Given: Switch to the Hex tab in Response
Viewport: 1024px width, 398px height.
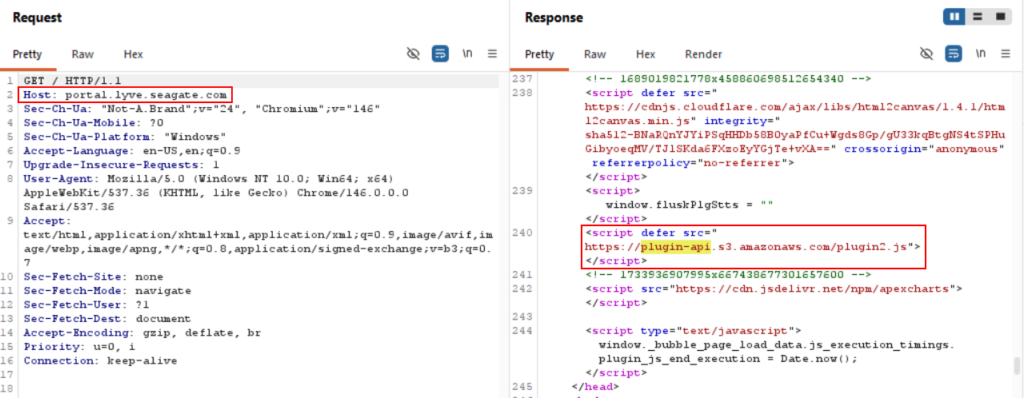Looking at the screenshot, I should (646, 54).
